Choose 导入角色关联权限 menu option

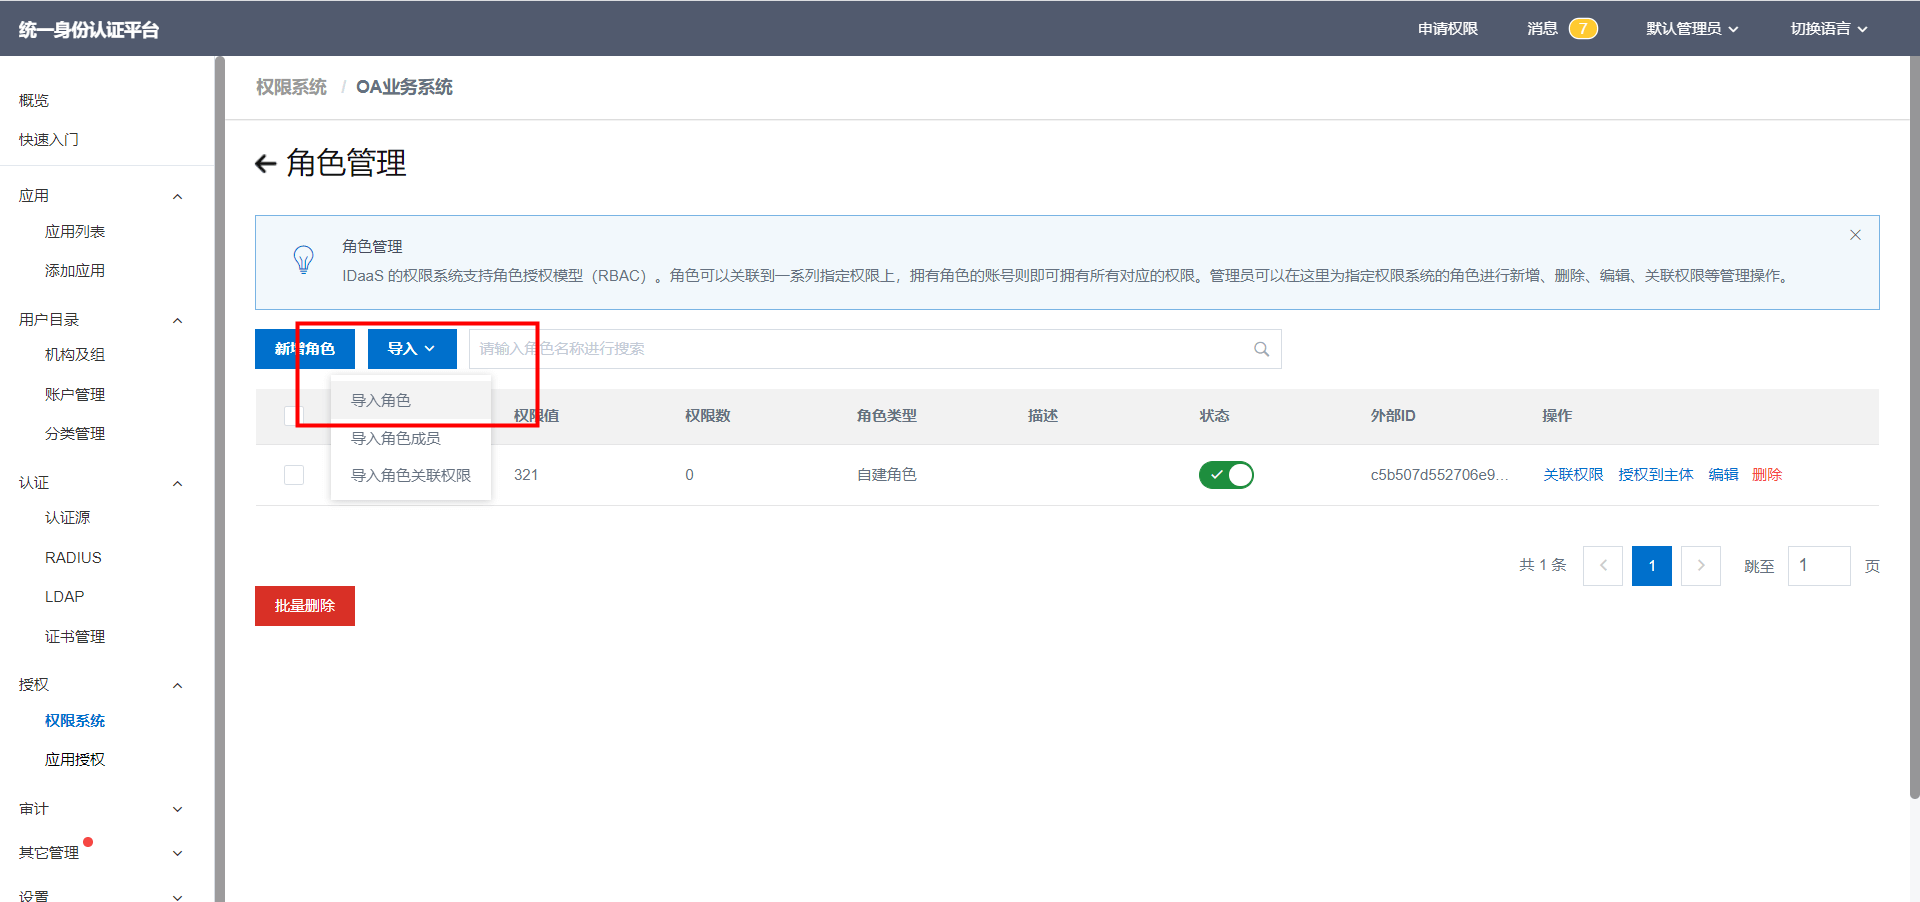pos(410,475)
